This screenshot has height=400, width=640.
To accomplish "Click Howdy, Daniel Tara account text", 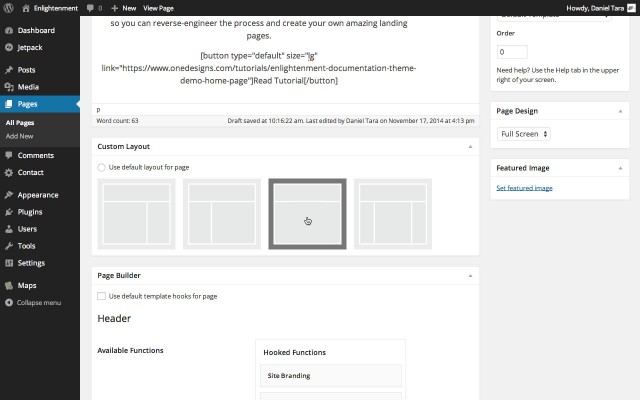I will tap(595, 8).
